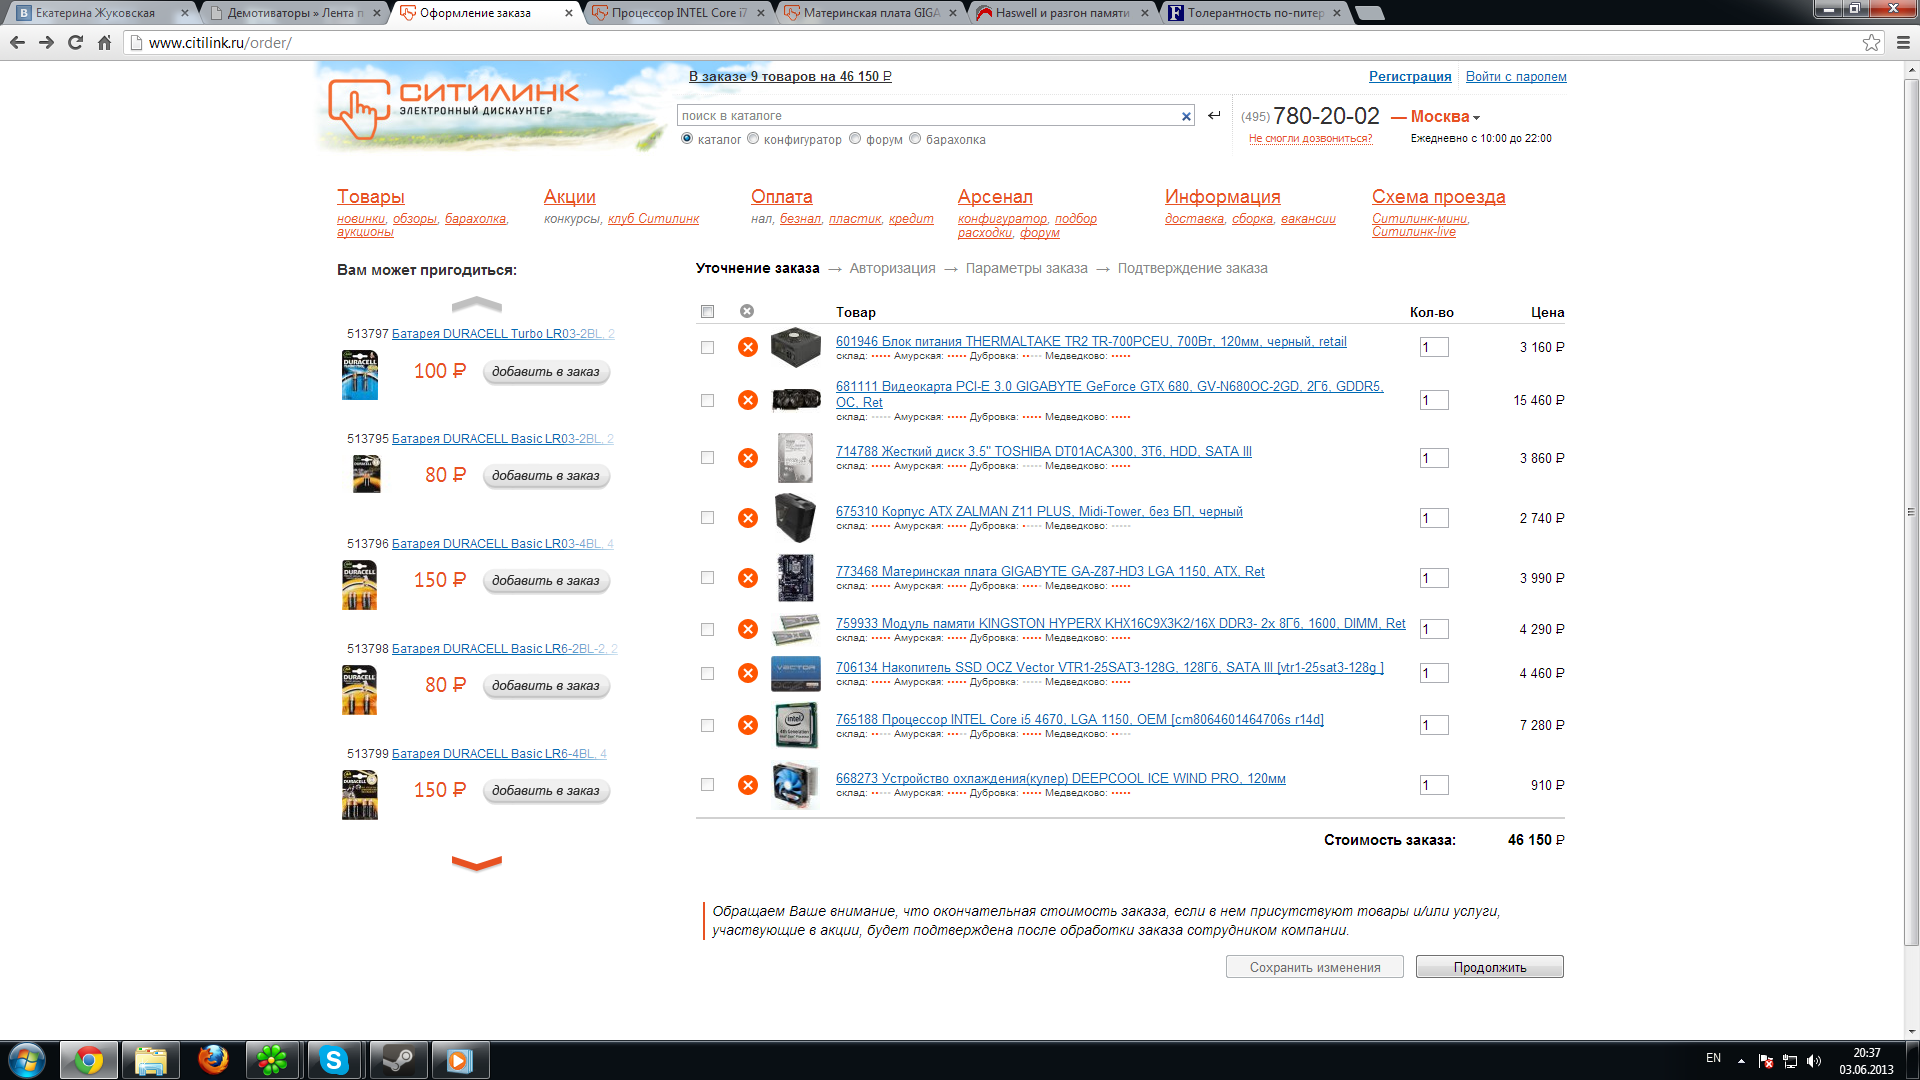
Task: Remove the Intel Core i5 4670 processor
Action: tap(747, 725)
